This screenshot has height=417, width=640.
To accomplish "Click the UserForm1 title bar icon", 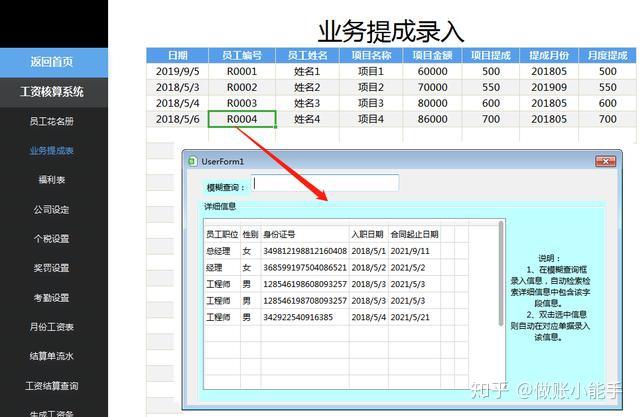I will pos(192,162).
